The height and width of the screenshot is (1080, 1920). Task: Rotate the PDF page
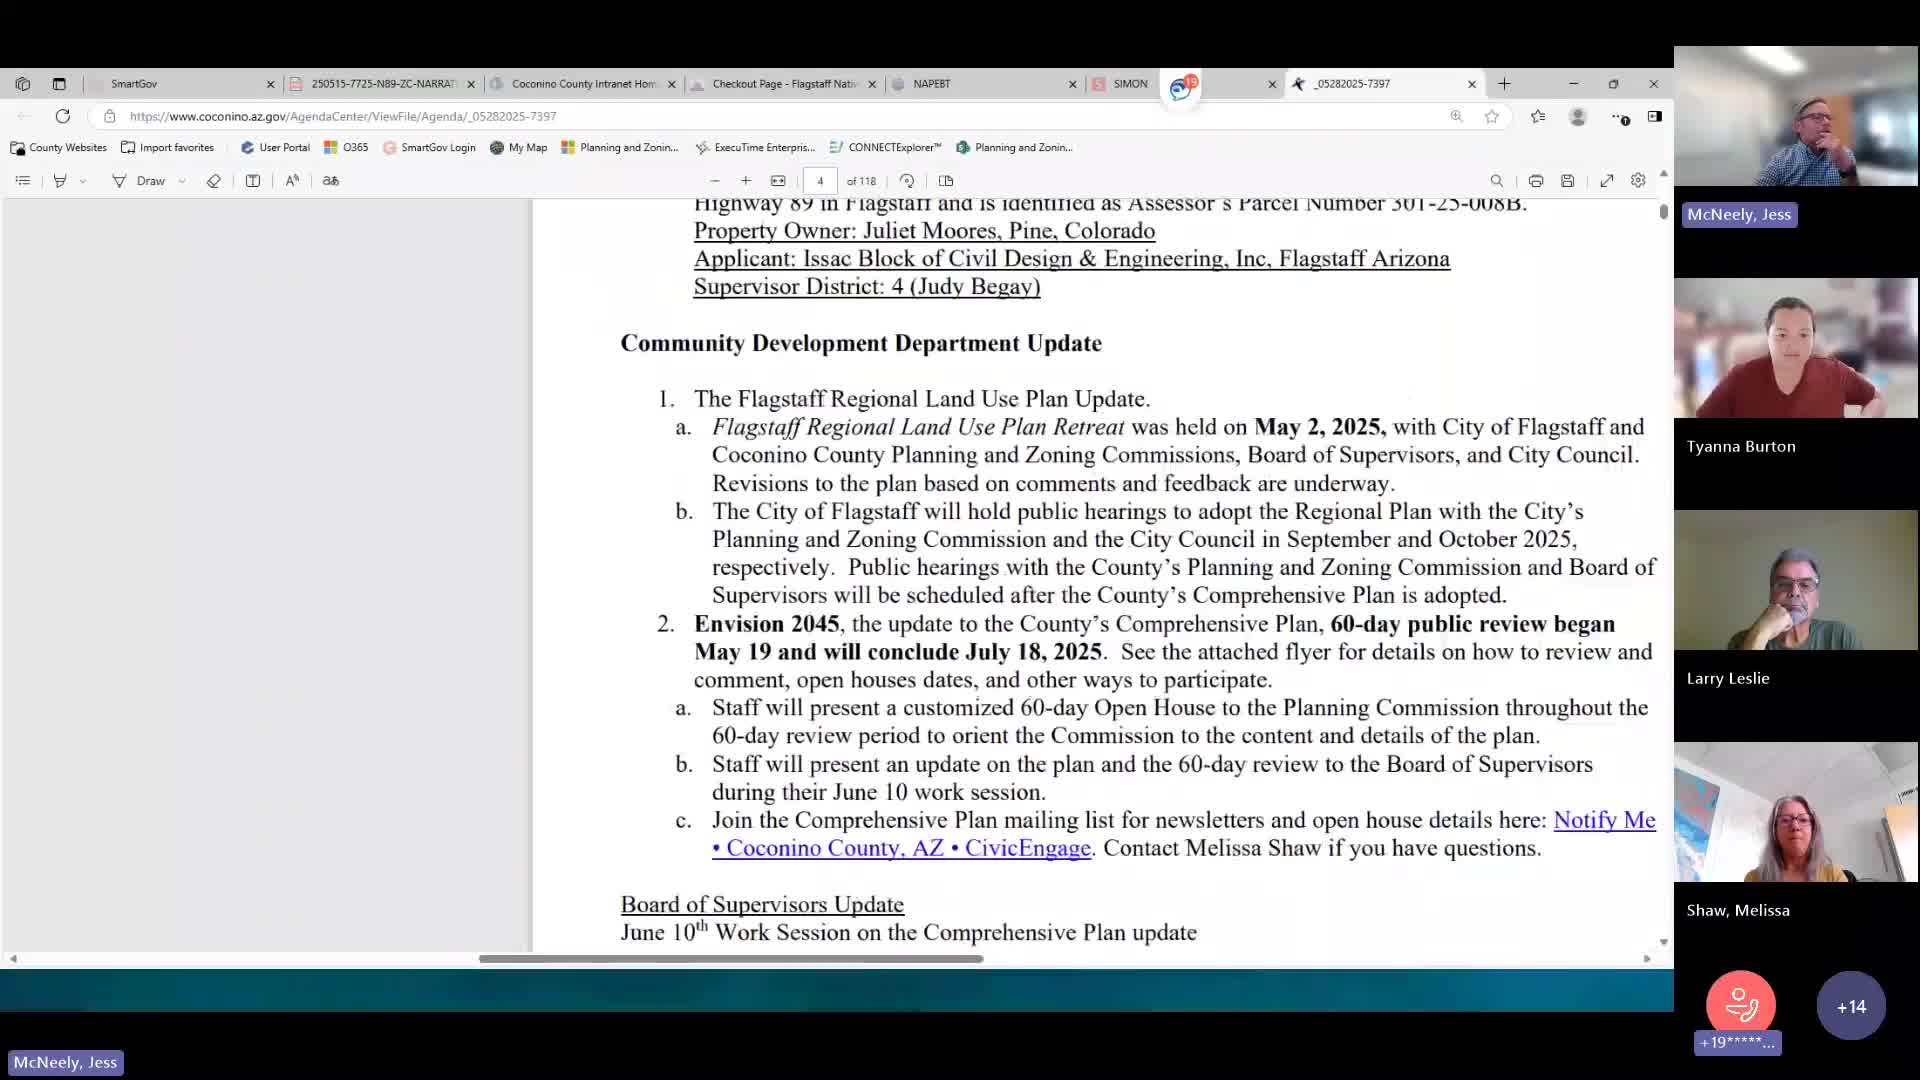[x=907, y=181]
